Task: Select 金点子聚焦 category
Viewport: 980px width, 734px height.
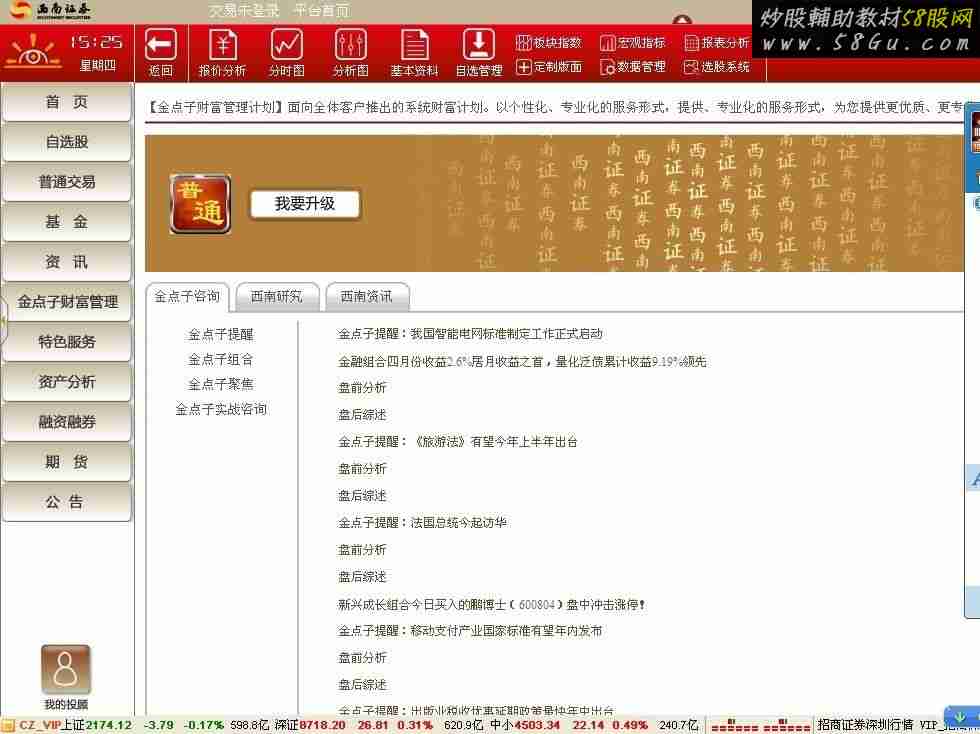Action: pyautogui.click(x=221, y=384)
